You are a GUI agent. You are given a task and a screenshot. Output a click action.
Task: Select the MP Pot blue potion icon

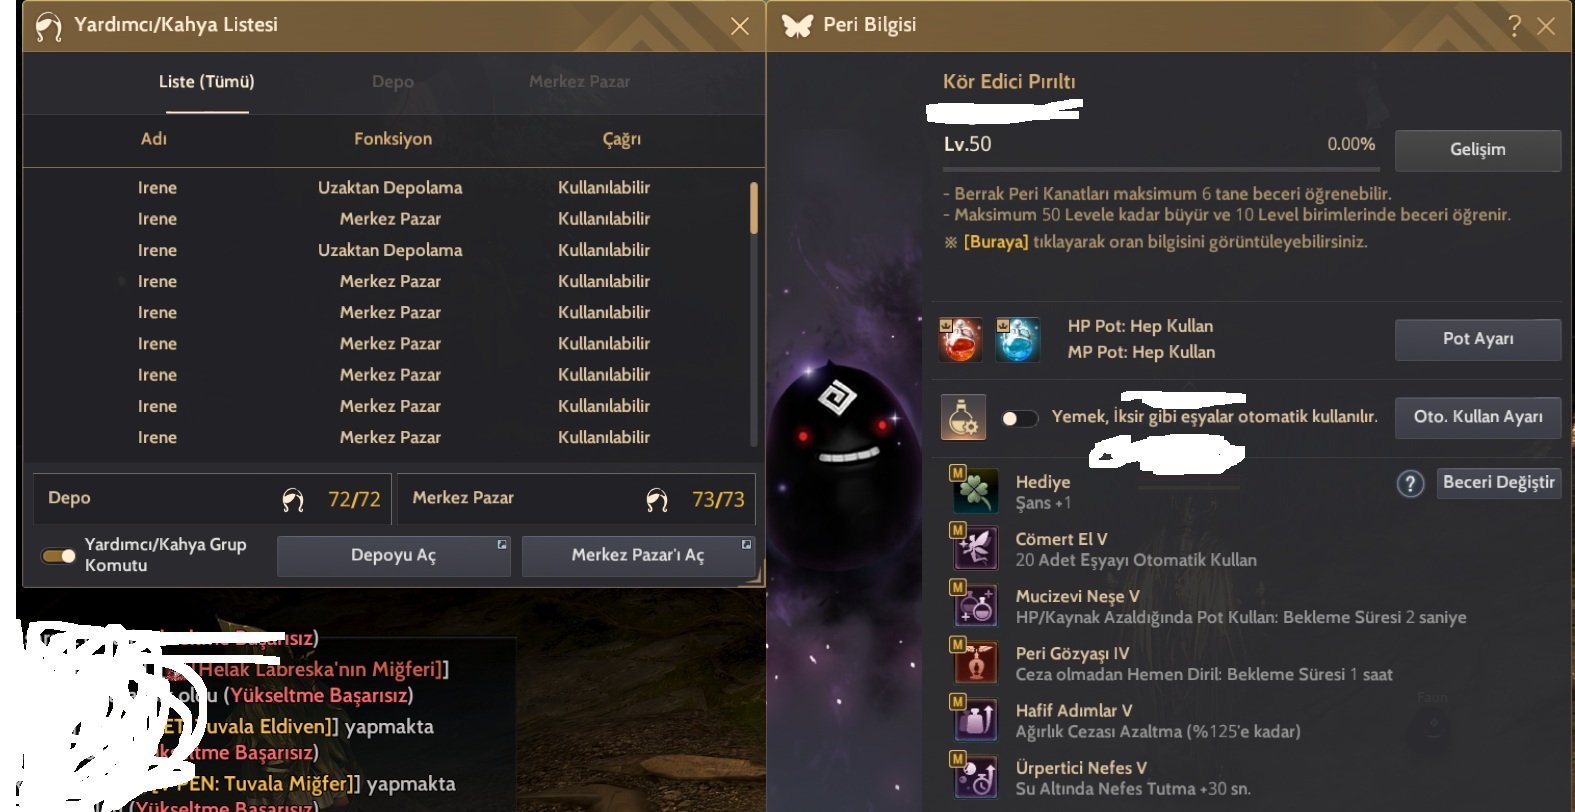point(1018,339)
